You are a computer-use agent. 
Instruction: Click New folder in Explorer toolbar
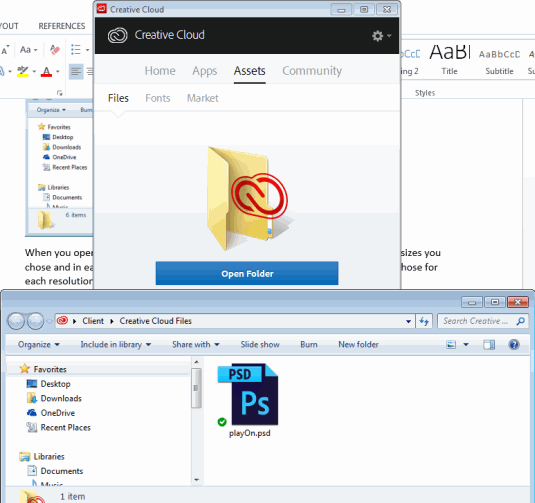tap(358, 344)
